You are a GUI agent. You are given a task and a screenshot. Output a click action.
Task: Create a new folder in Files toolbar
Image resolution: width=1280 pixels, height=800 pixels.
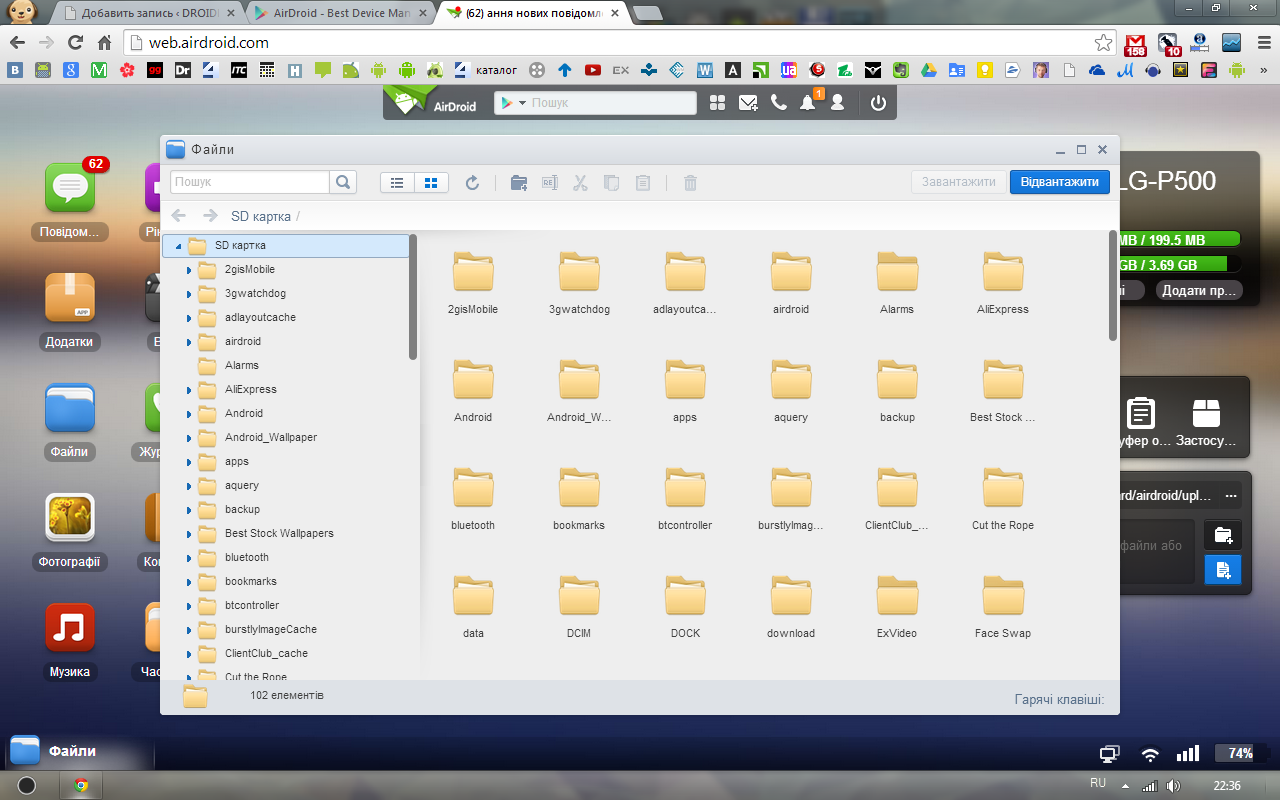[519, 182]
